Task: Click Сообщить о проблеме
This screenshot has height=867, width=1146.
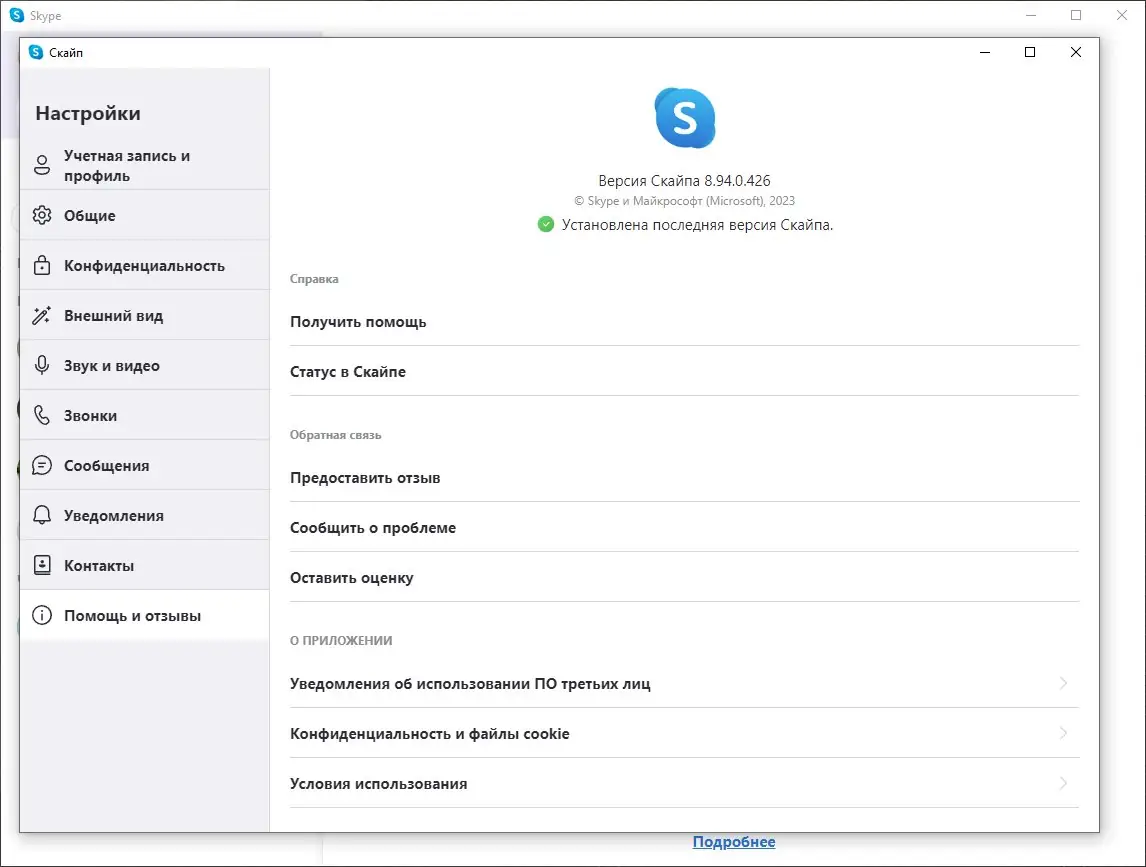Action: coord(684,527)
